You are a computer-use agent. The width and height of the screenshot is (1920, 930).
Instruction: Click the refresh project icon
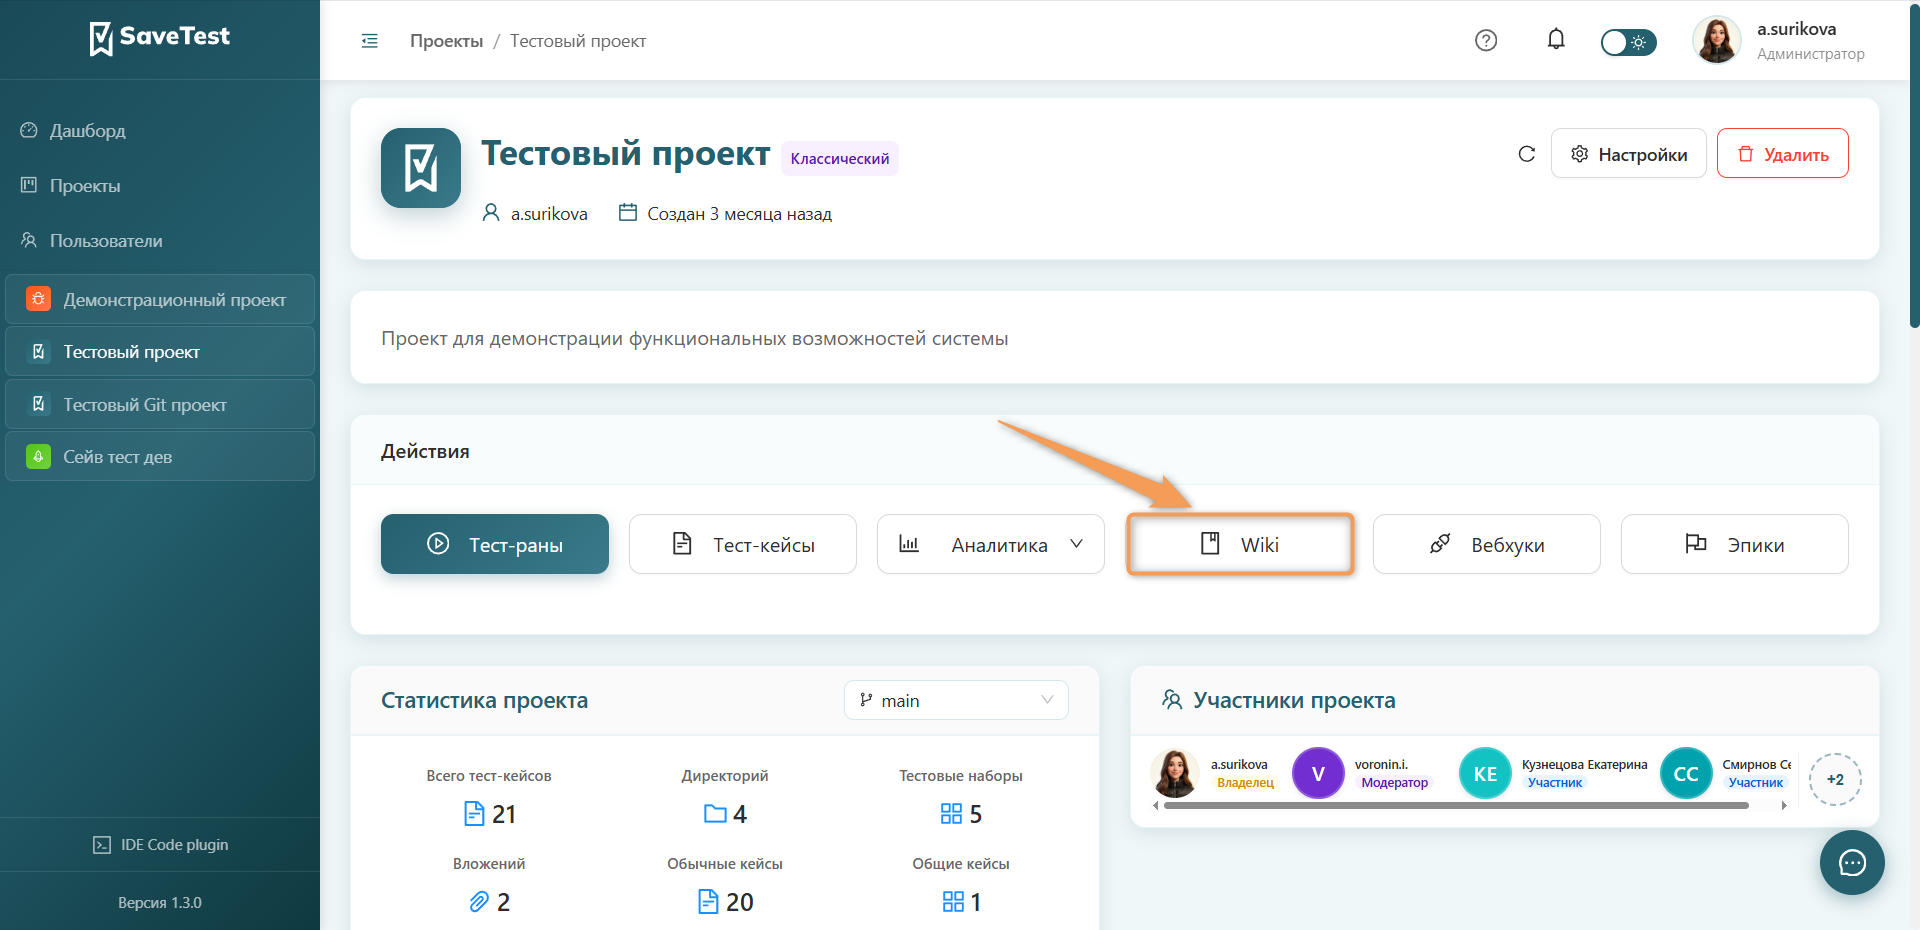[1526, 154]
